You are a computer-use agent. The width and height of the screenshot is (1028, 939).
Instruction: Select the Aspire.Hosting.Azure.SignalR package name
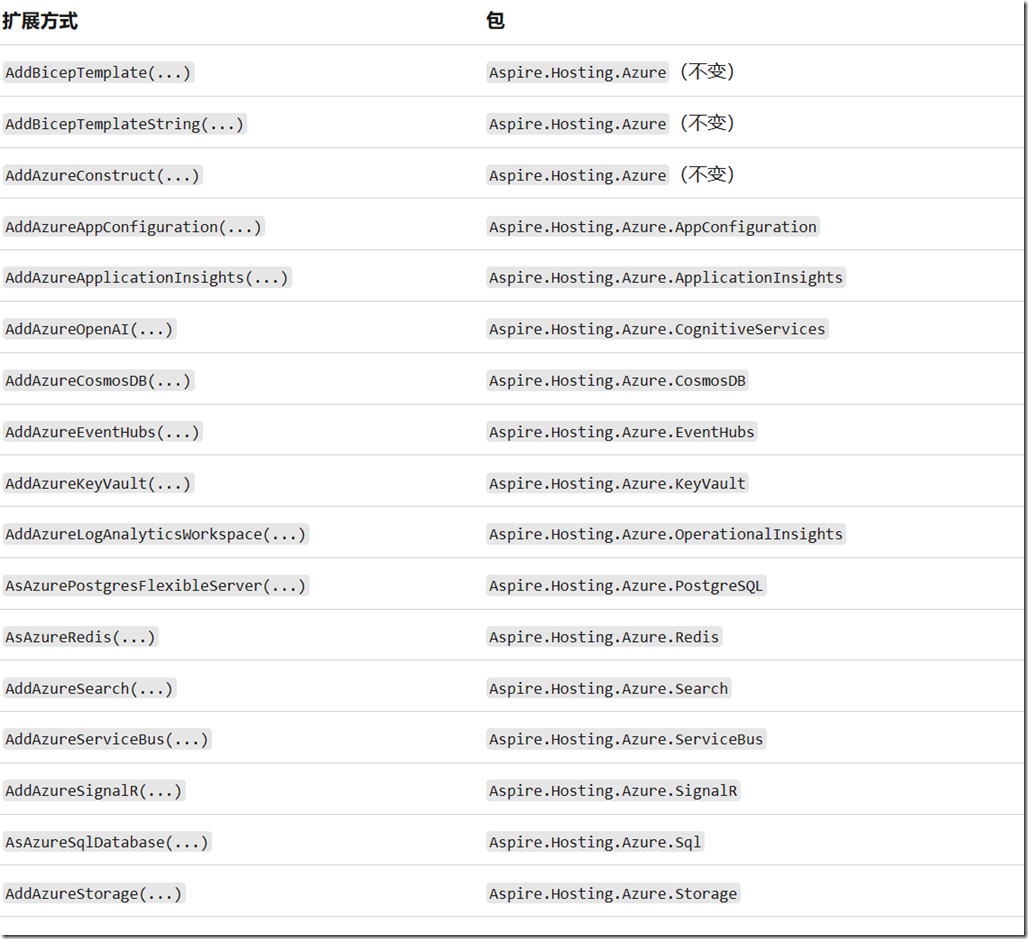click(x=613, y=790)
